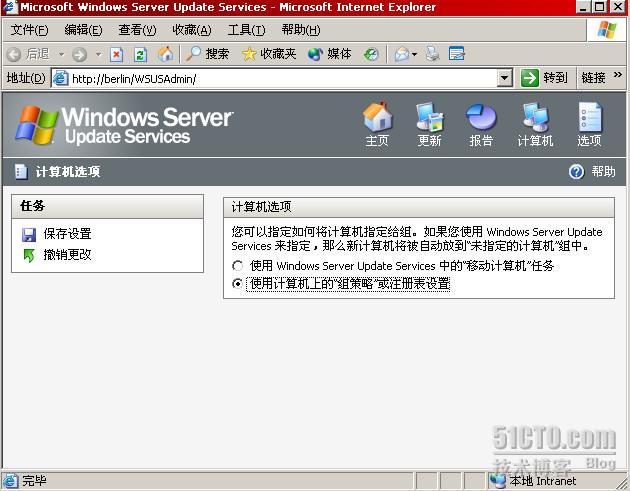
Task: Click the Refresh page icon
Action: click(x=140, y=54)
